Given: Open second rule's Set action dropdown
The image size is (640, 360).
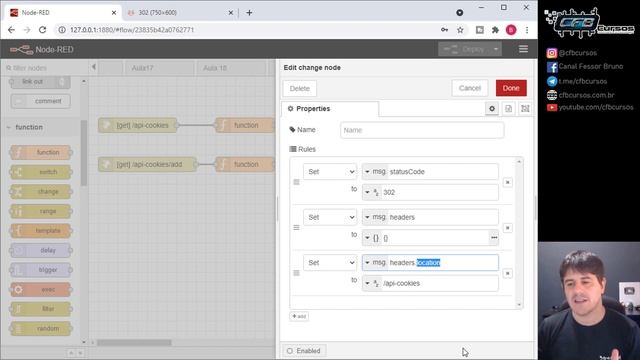Looking at the screenshot, I should click(330, 217).
